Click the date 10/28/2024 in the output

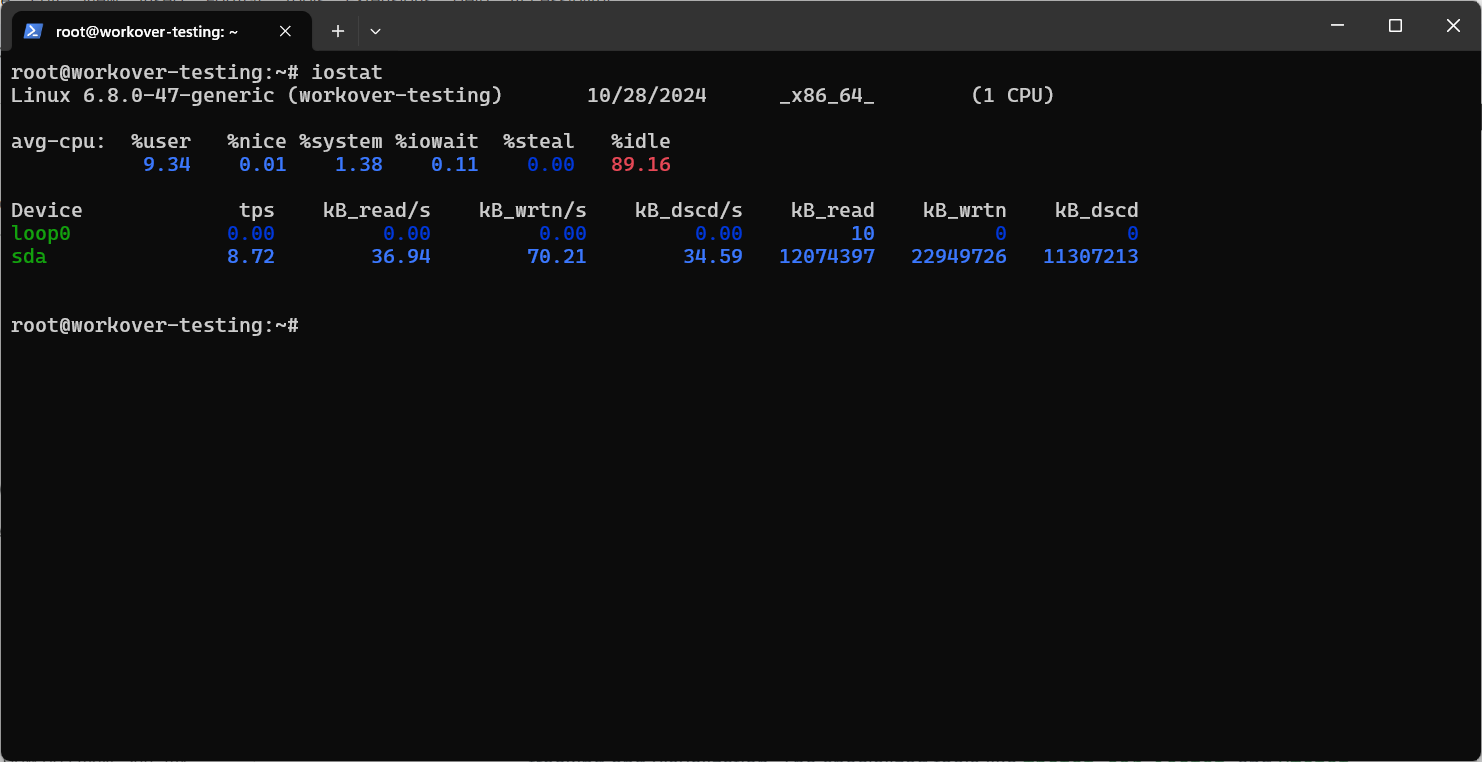coord(646,96)
